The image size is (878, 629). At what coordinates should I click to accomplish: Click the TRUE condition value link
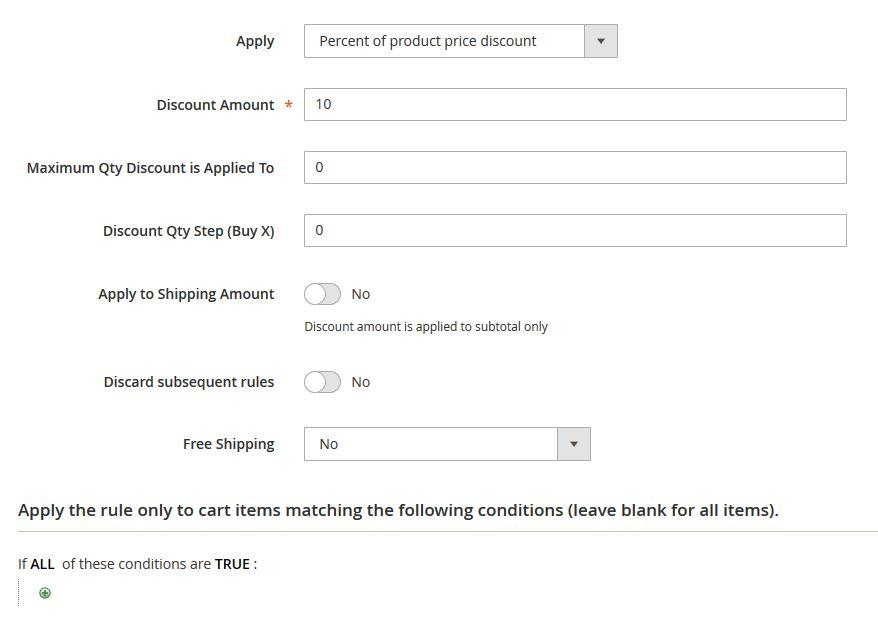pos(232,564)
